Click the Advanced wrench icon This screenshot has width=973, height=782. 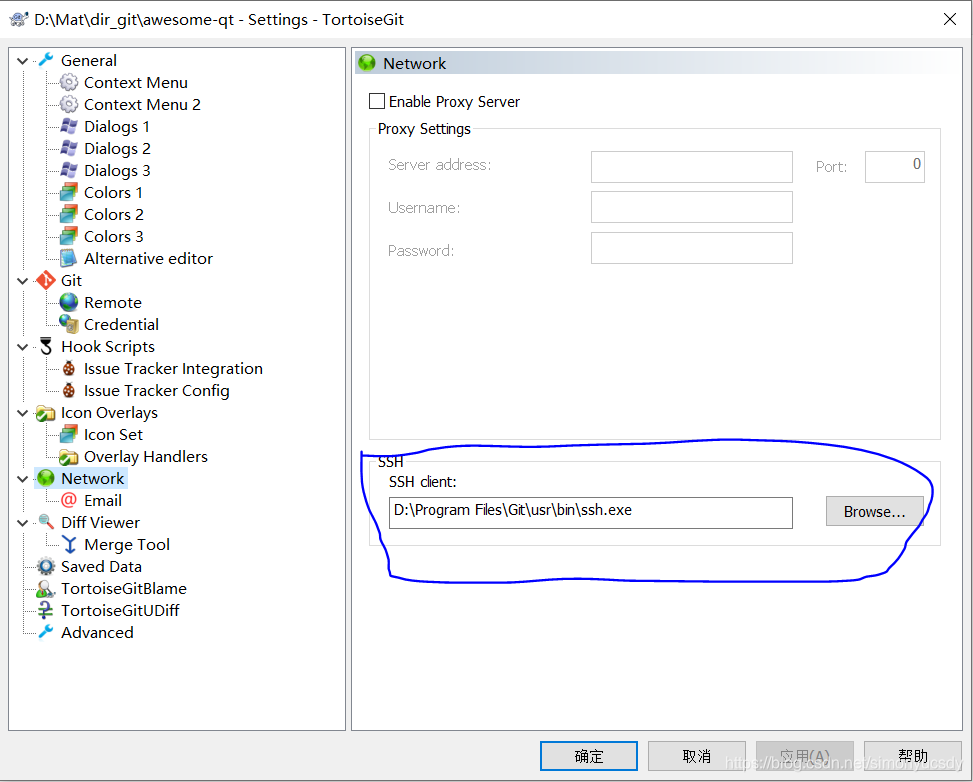tap(45, 632)
